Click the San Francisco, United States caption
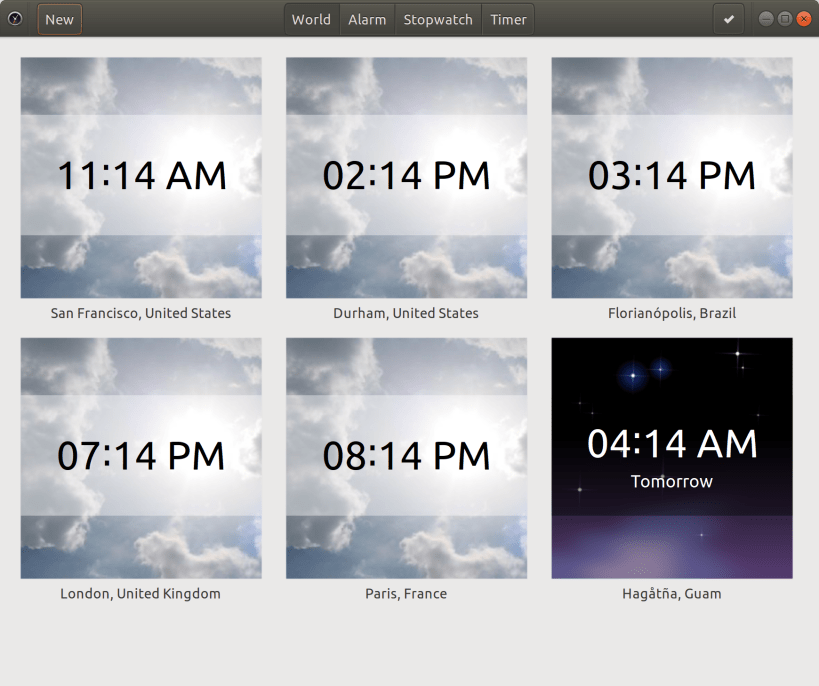 [x=140, y=313]
